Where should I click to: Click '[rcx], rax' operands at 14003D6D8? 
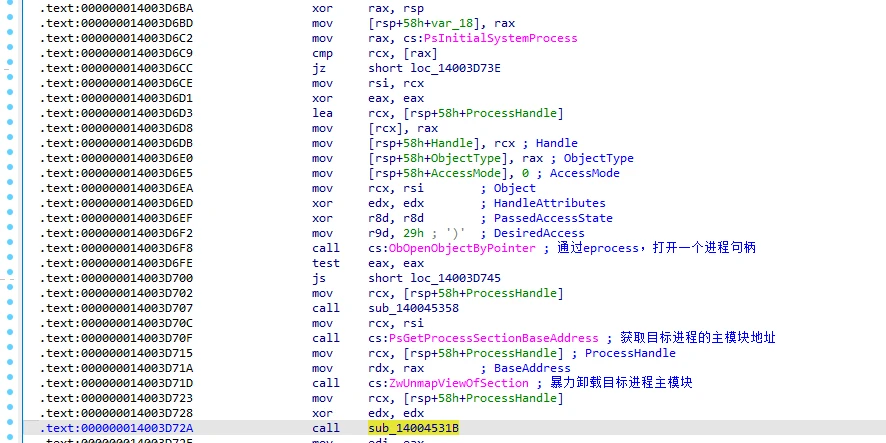click(402, 128)
